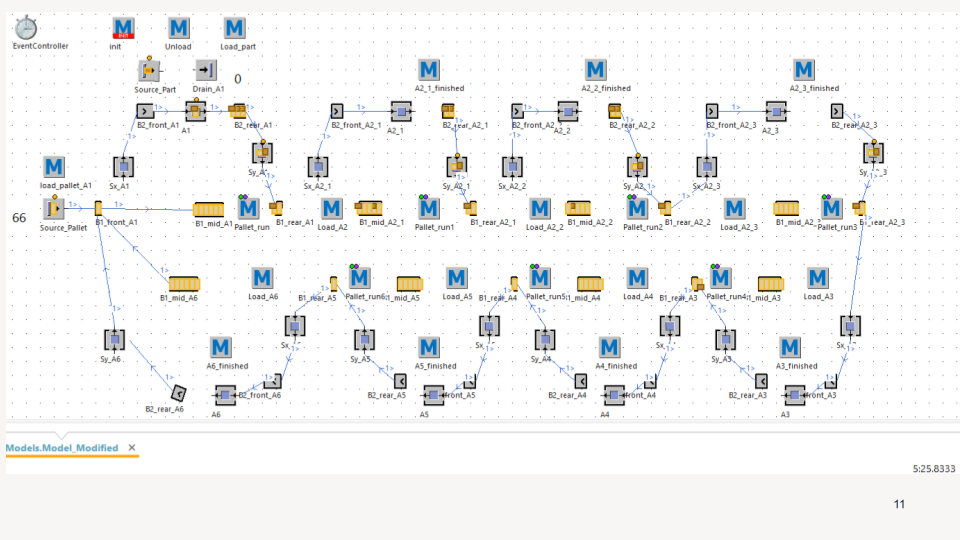This screenshot has width=960, height=540.
Task: Select the Load_A6 method icon
Action: tap(262, 278)
